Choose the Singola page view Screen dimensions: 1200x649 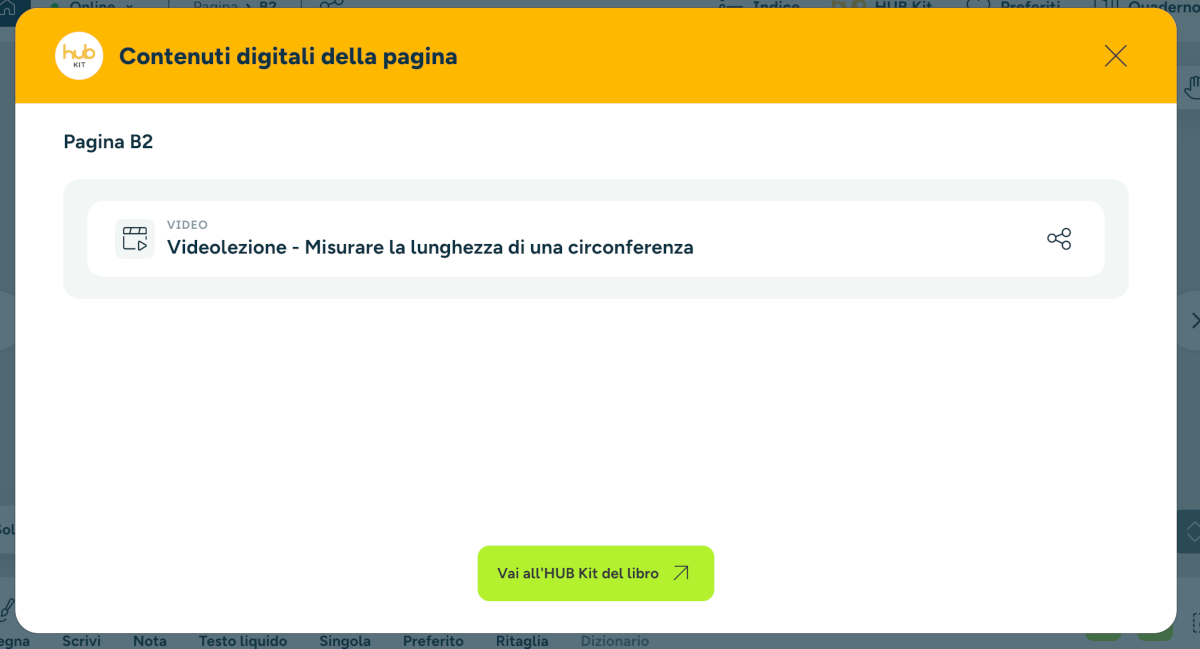[345, 641]
